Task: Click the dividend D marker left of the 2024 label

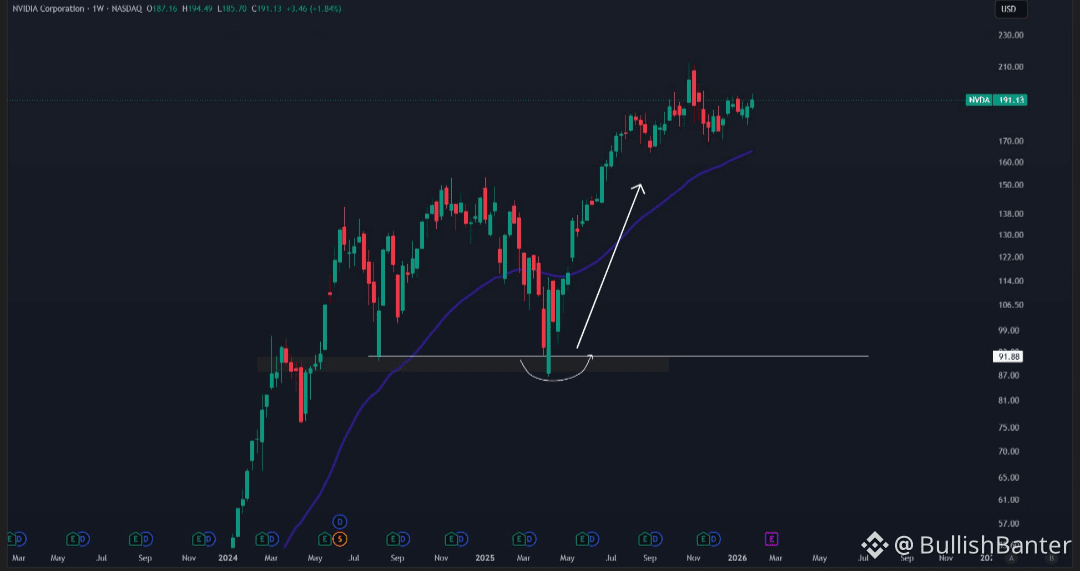Action: point(209,539)
